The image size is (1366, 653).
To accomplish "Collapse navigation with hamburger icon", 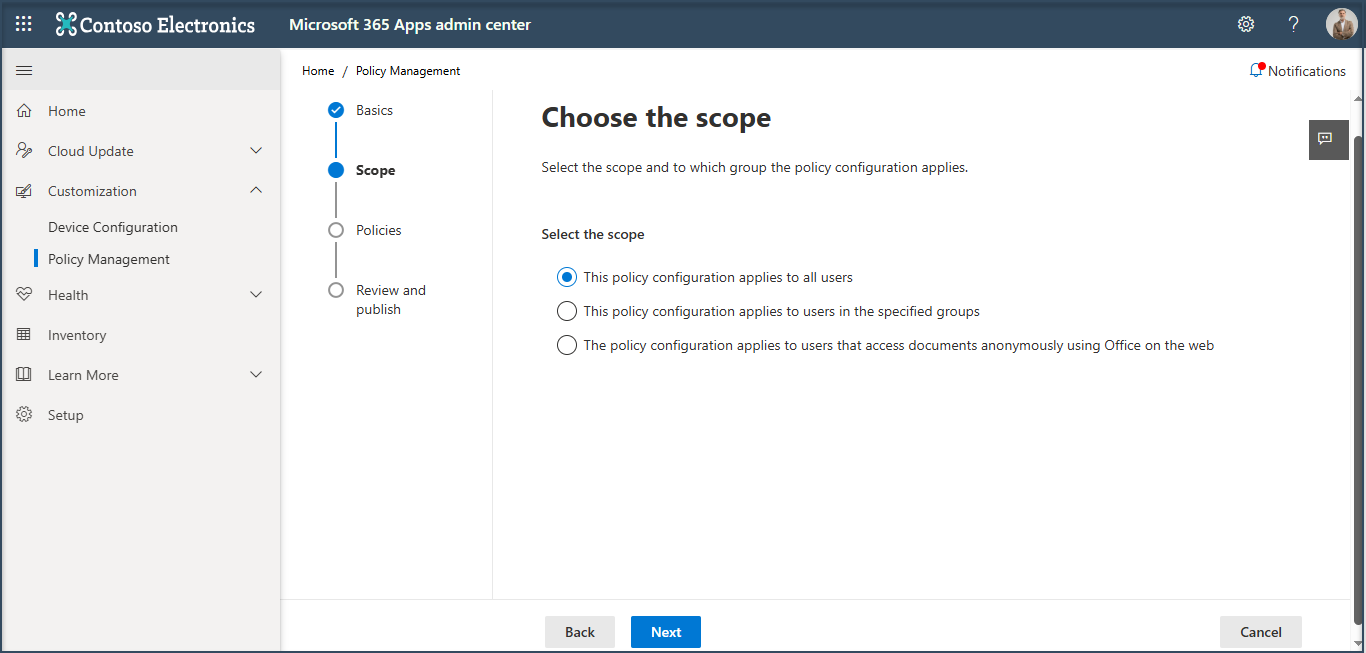I will [x=24, y=70].
